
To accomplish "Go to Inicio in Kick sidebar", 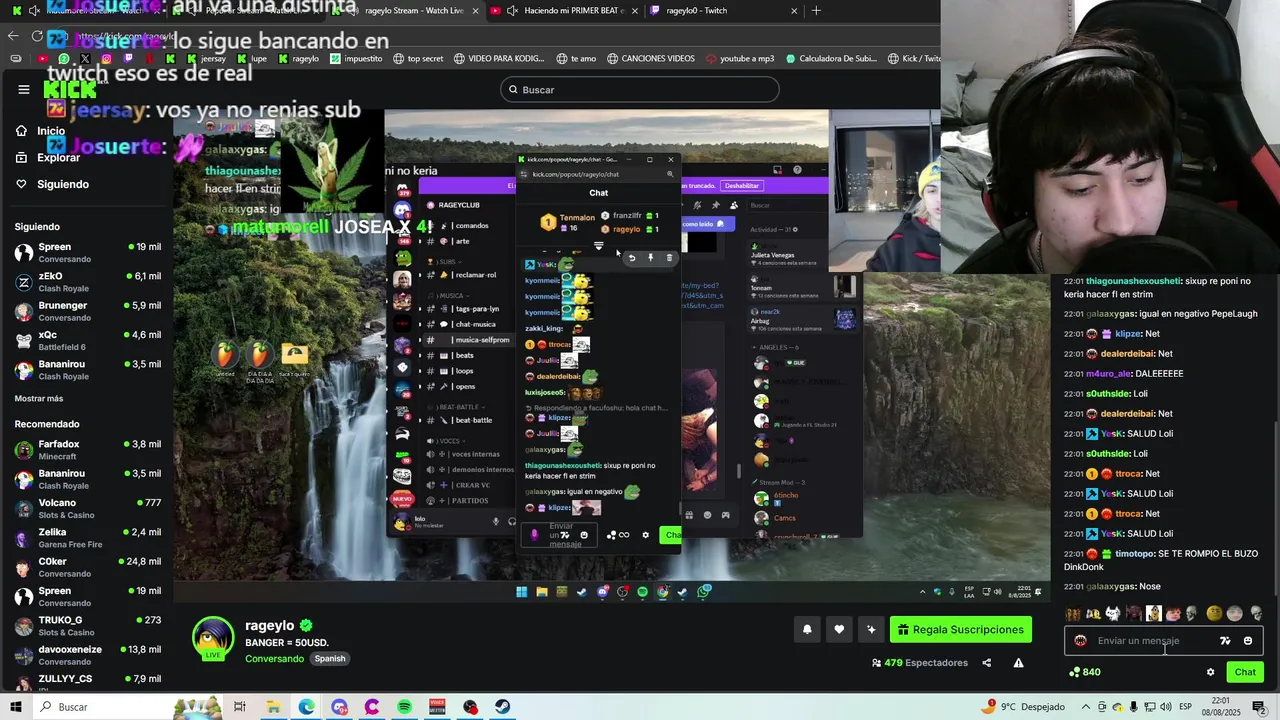I will coord(51,131).
